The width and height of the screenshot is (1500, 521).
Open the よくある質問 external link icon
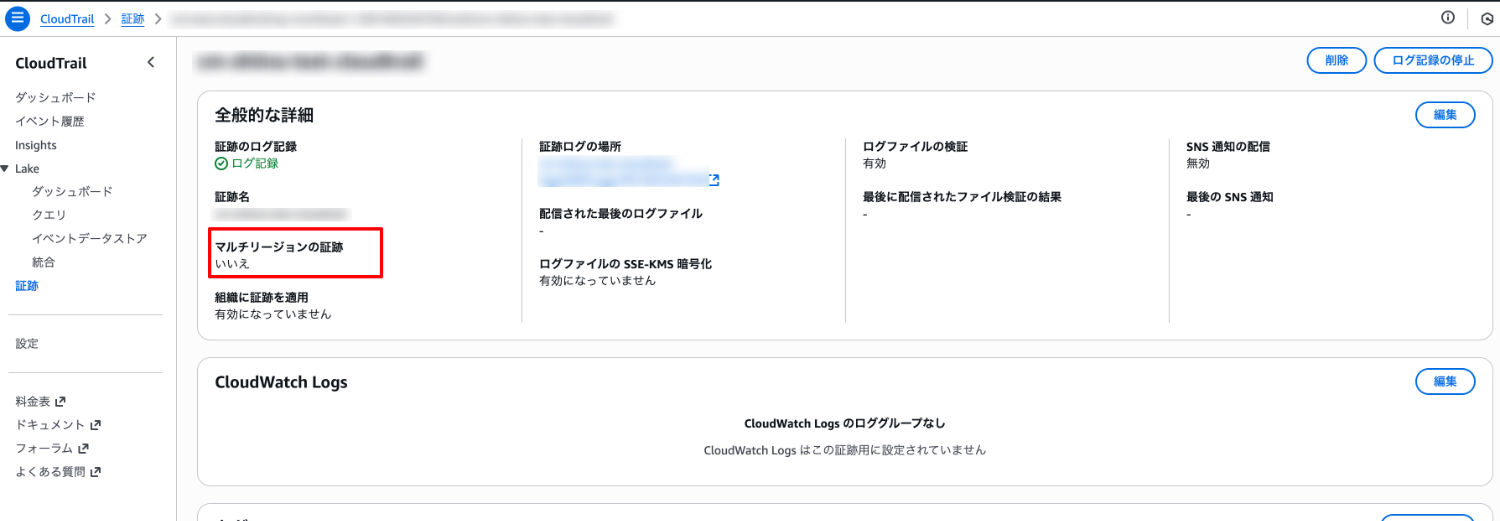click(x=95, y=472)
